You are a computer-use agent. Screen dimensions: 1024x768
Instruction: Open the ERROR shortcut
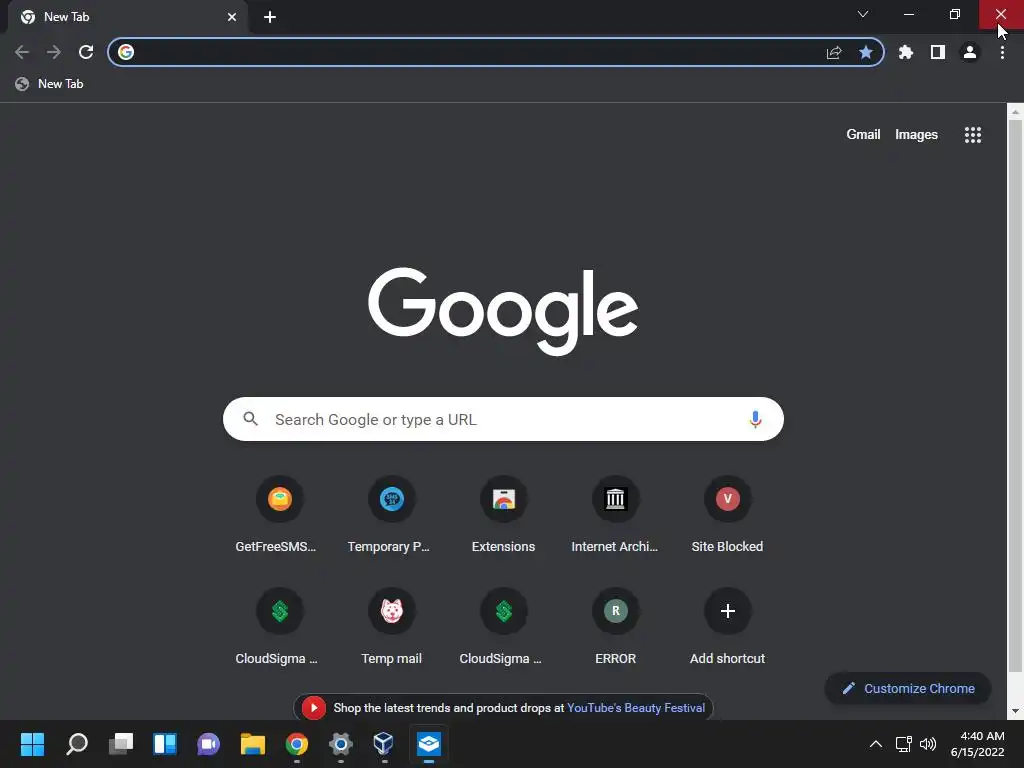point(615,628)
